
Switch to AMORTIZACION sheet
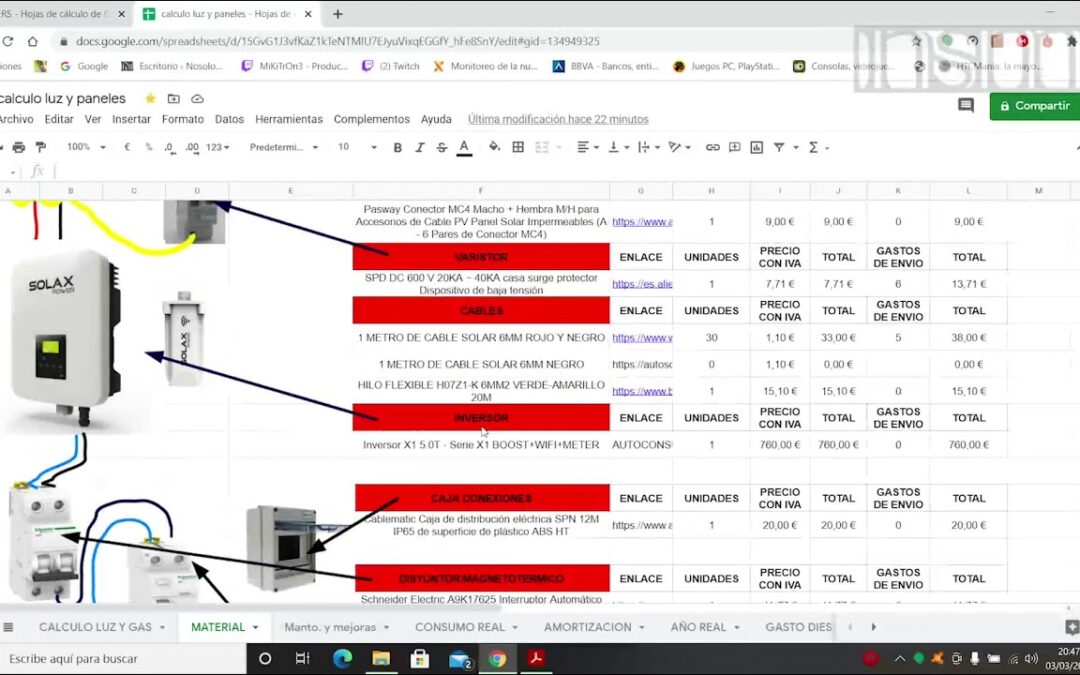click(x=588, y=627)
